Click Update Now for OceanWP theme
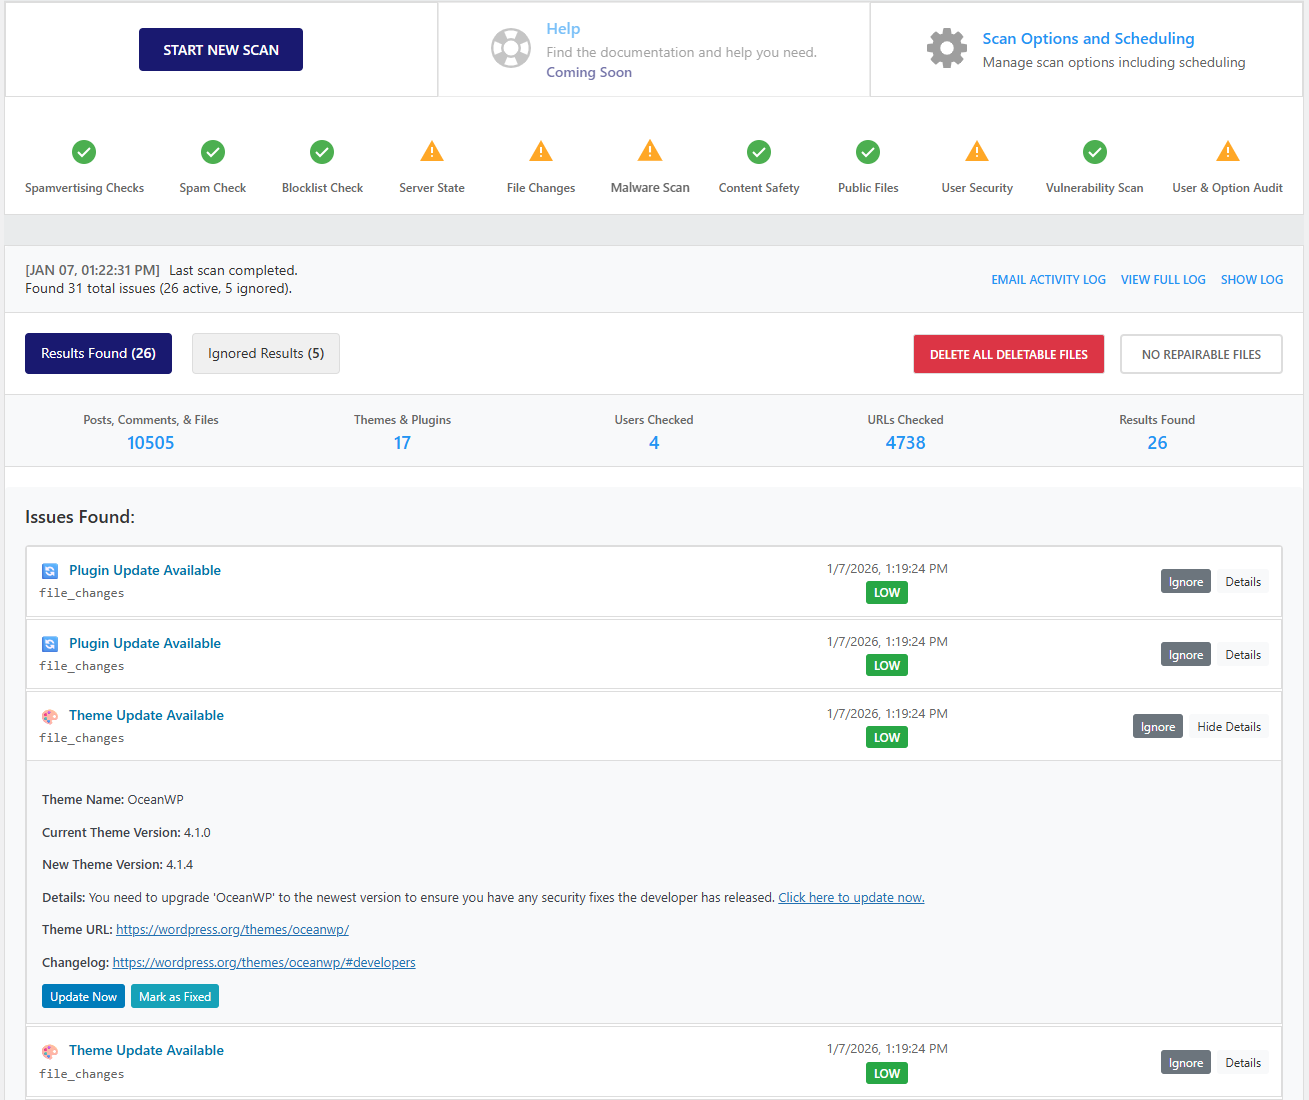 (x=83, y=997)
